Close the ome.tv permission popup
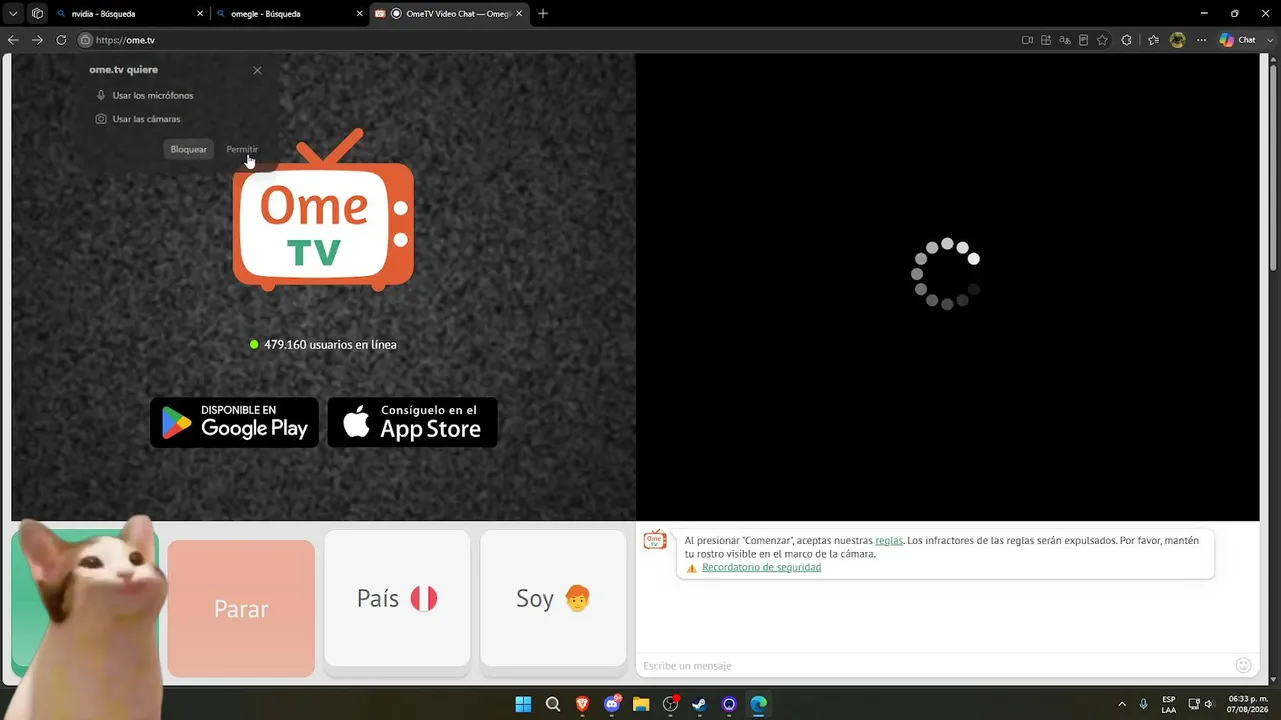The image size is (1281, 720). (257, 70)
